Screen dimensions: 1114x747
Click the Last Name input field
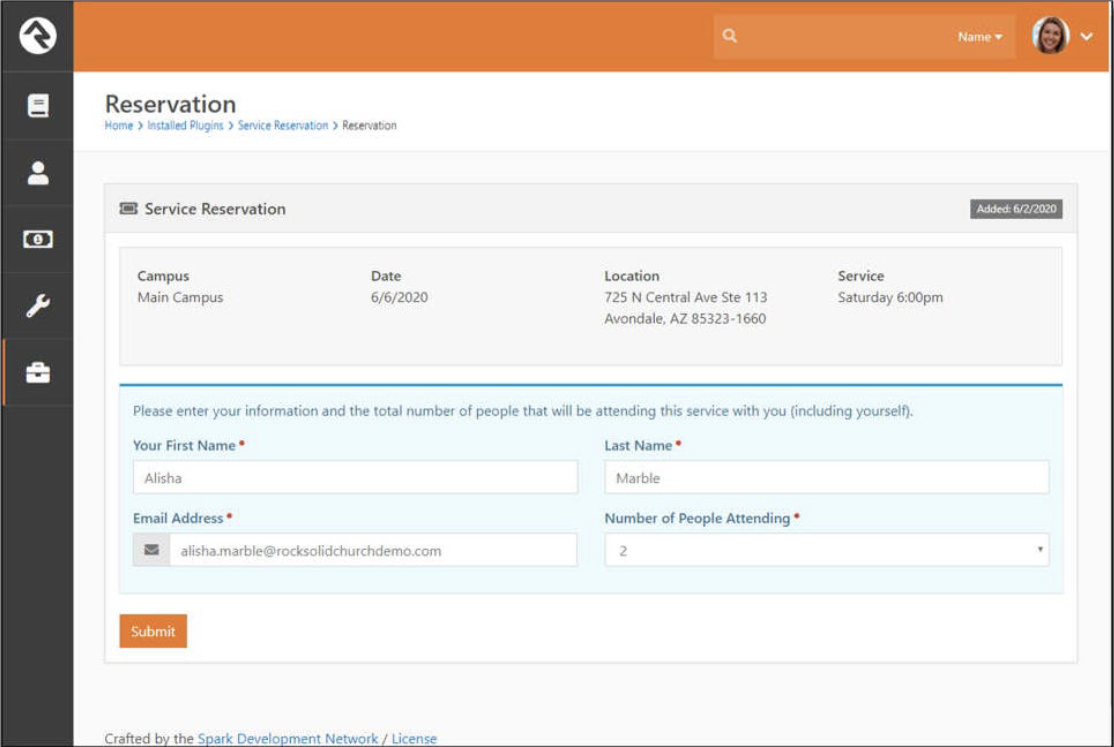point(826,478)
